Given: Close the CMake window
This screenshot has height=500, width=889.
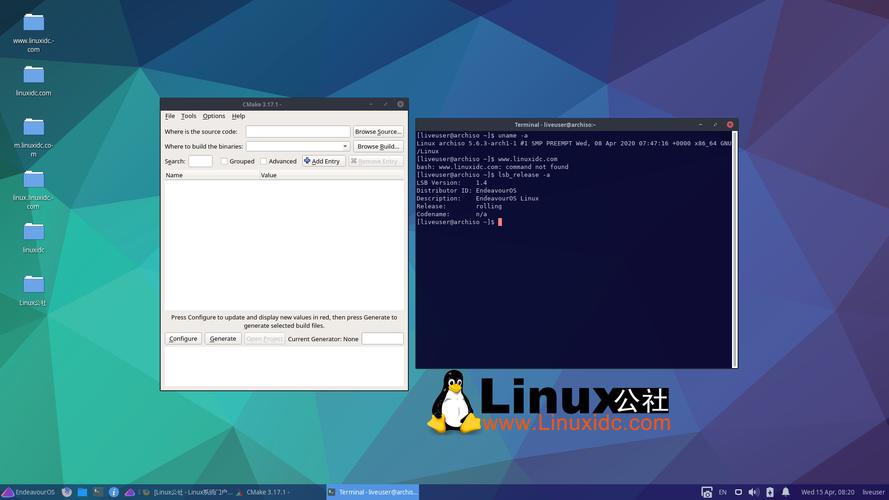Looking at the screenshot, I should [400, 104].
